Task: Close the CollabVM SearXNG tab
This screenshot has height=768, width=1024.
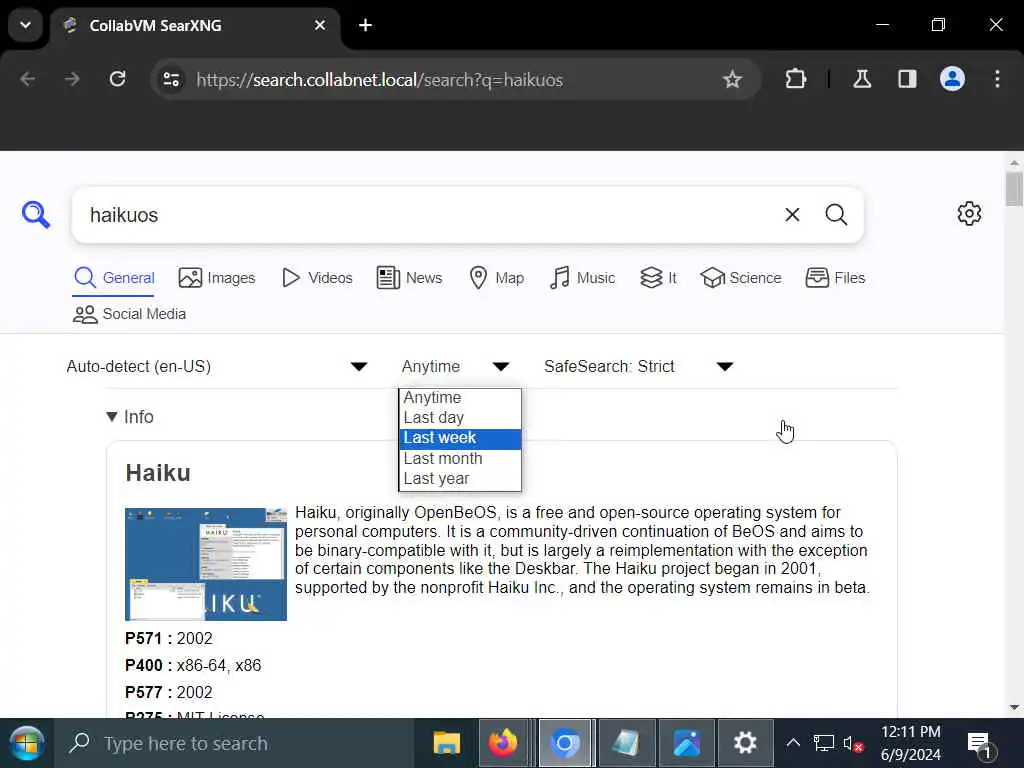Action: point(319,25)
